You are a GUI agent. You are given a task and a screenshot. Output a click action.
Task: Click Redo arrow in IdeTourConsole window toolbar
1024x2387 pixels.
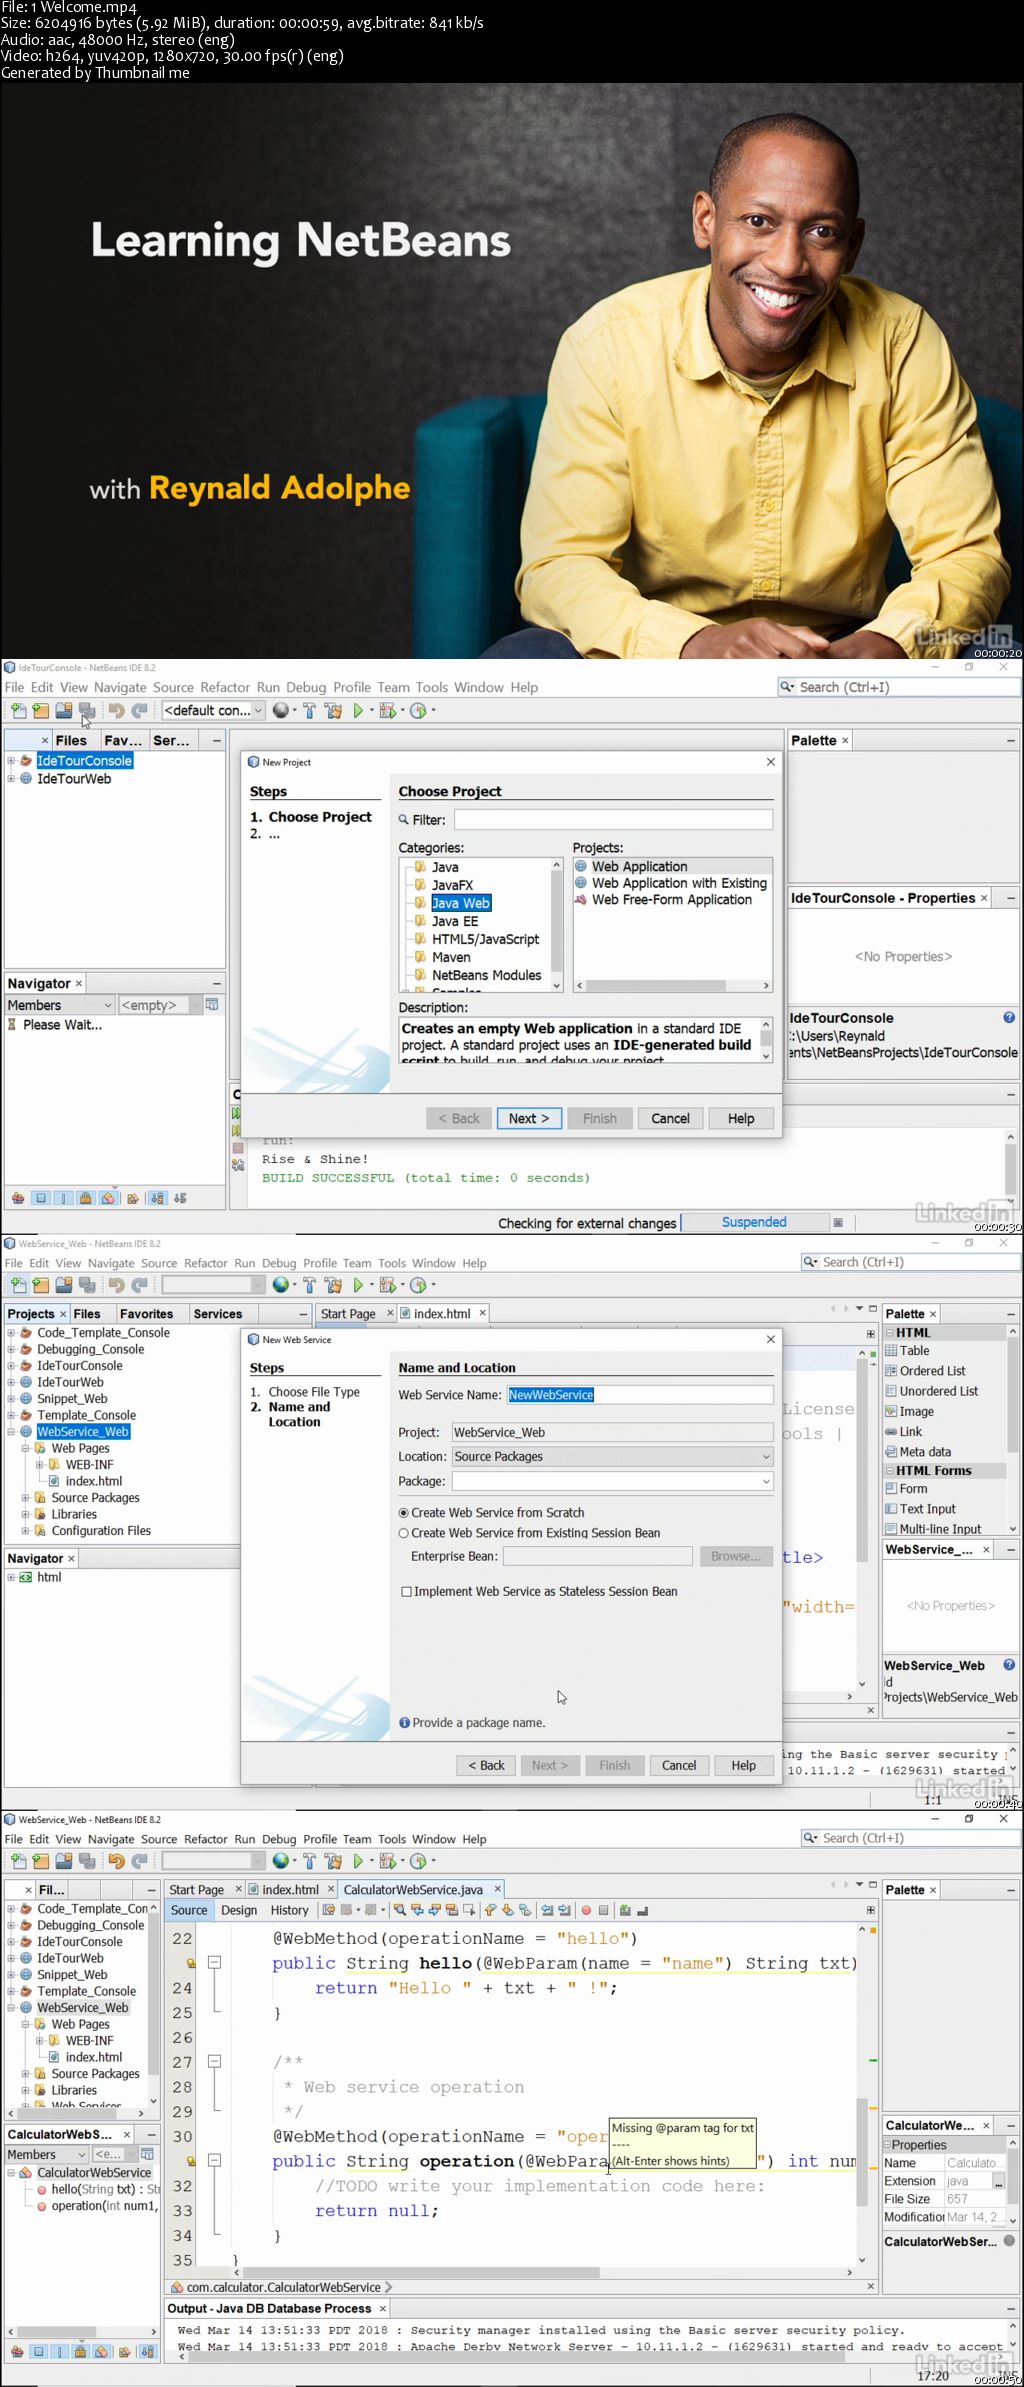click(x=139, y=710)
